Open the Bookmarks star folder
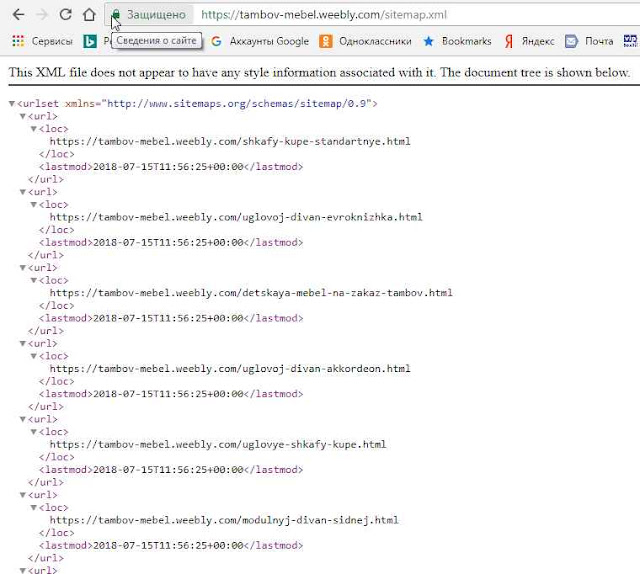 (457, 41)
